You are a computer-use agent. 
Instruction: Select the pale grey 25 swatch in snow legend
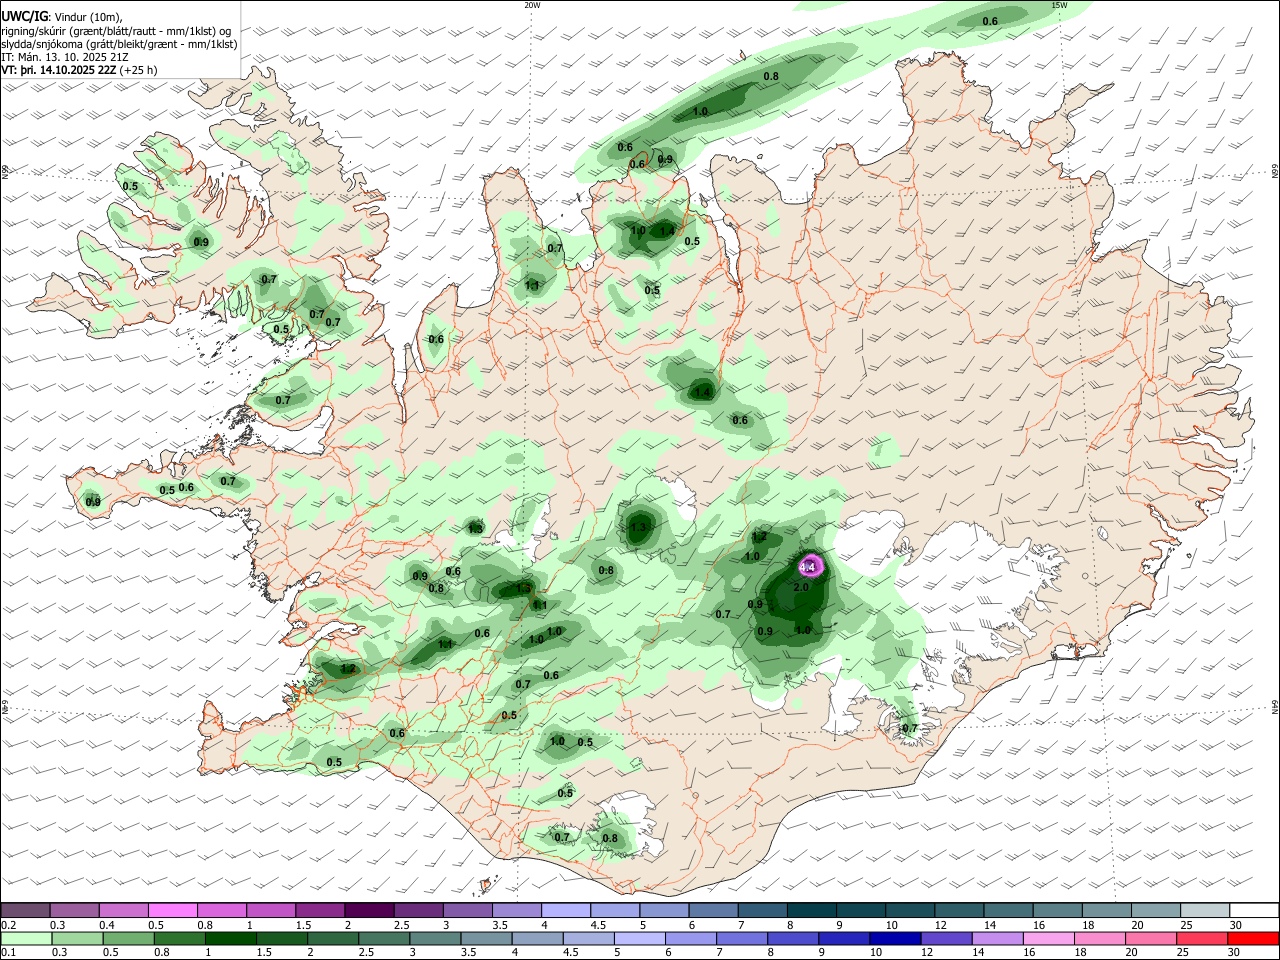click(x=1204, y=910)
